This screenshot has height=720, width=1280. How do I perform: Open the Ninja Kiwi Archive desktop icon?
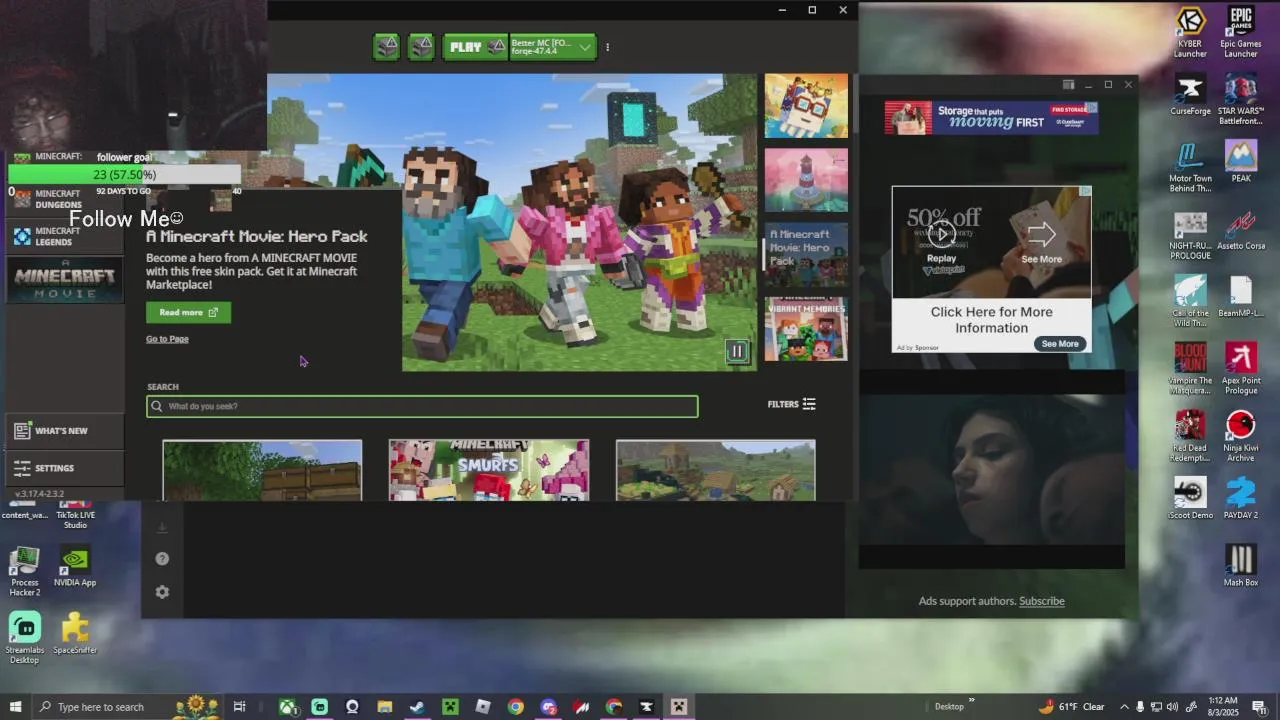[x=1241, y=436]
